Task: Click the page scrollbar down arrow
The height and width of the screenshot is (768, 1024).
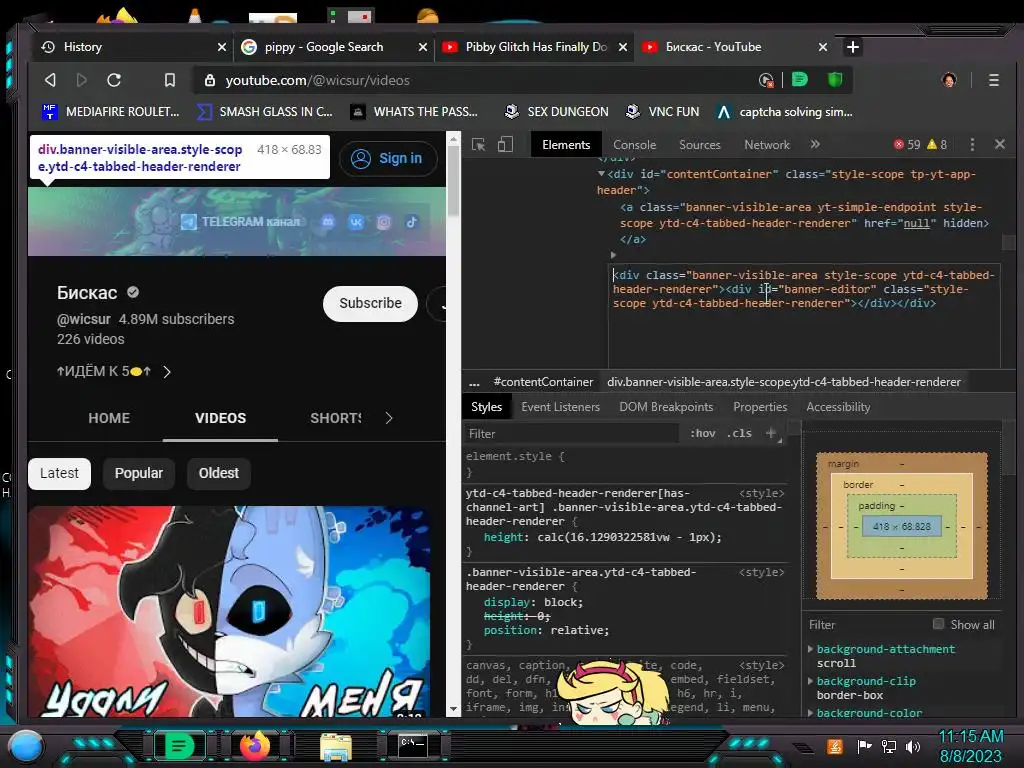Action: tap(454, 709)
